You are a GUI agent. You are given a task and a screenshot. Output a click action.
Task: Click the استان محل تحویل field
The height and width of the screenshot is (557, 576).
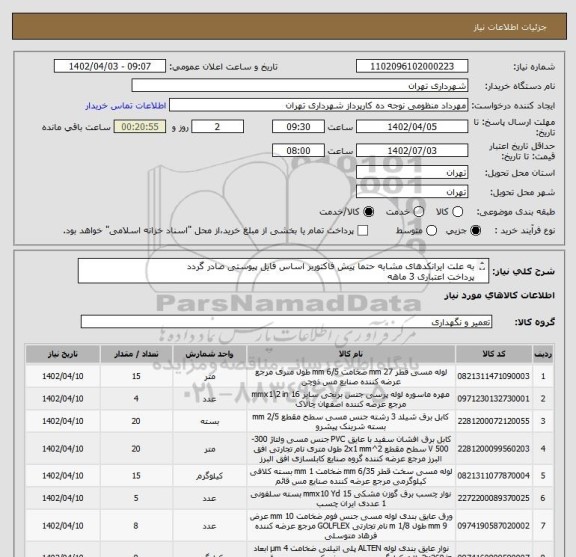(412, 173)
